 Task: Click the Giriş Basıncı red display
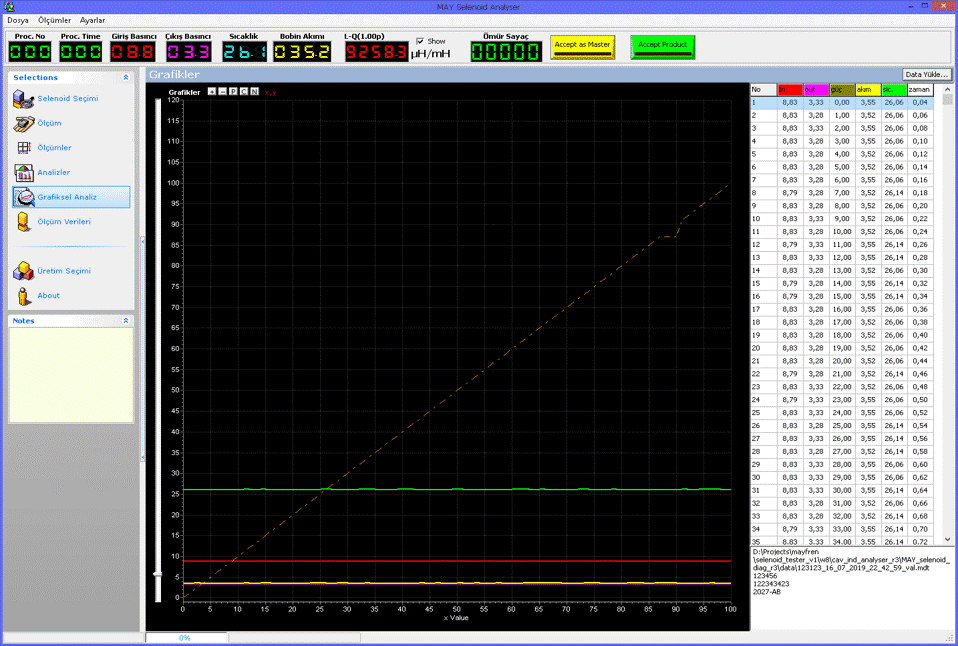pos(133,52)
